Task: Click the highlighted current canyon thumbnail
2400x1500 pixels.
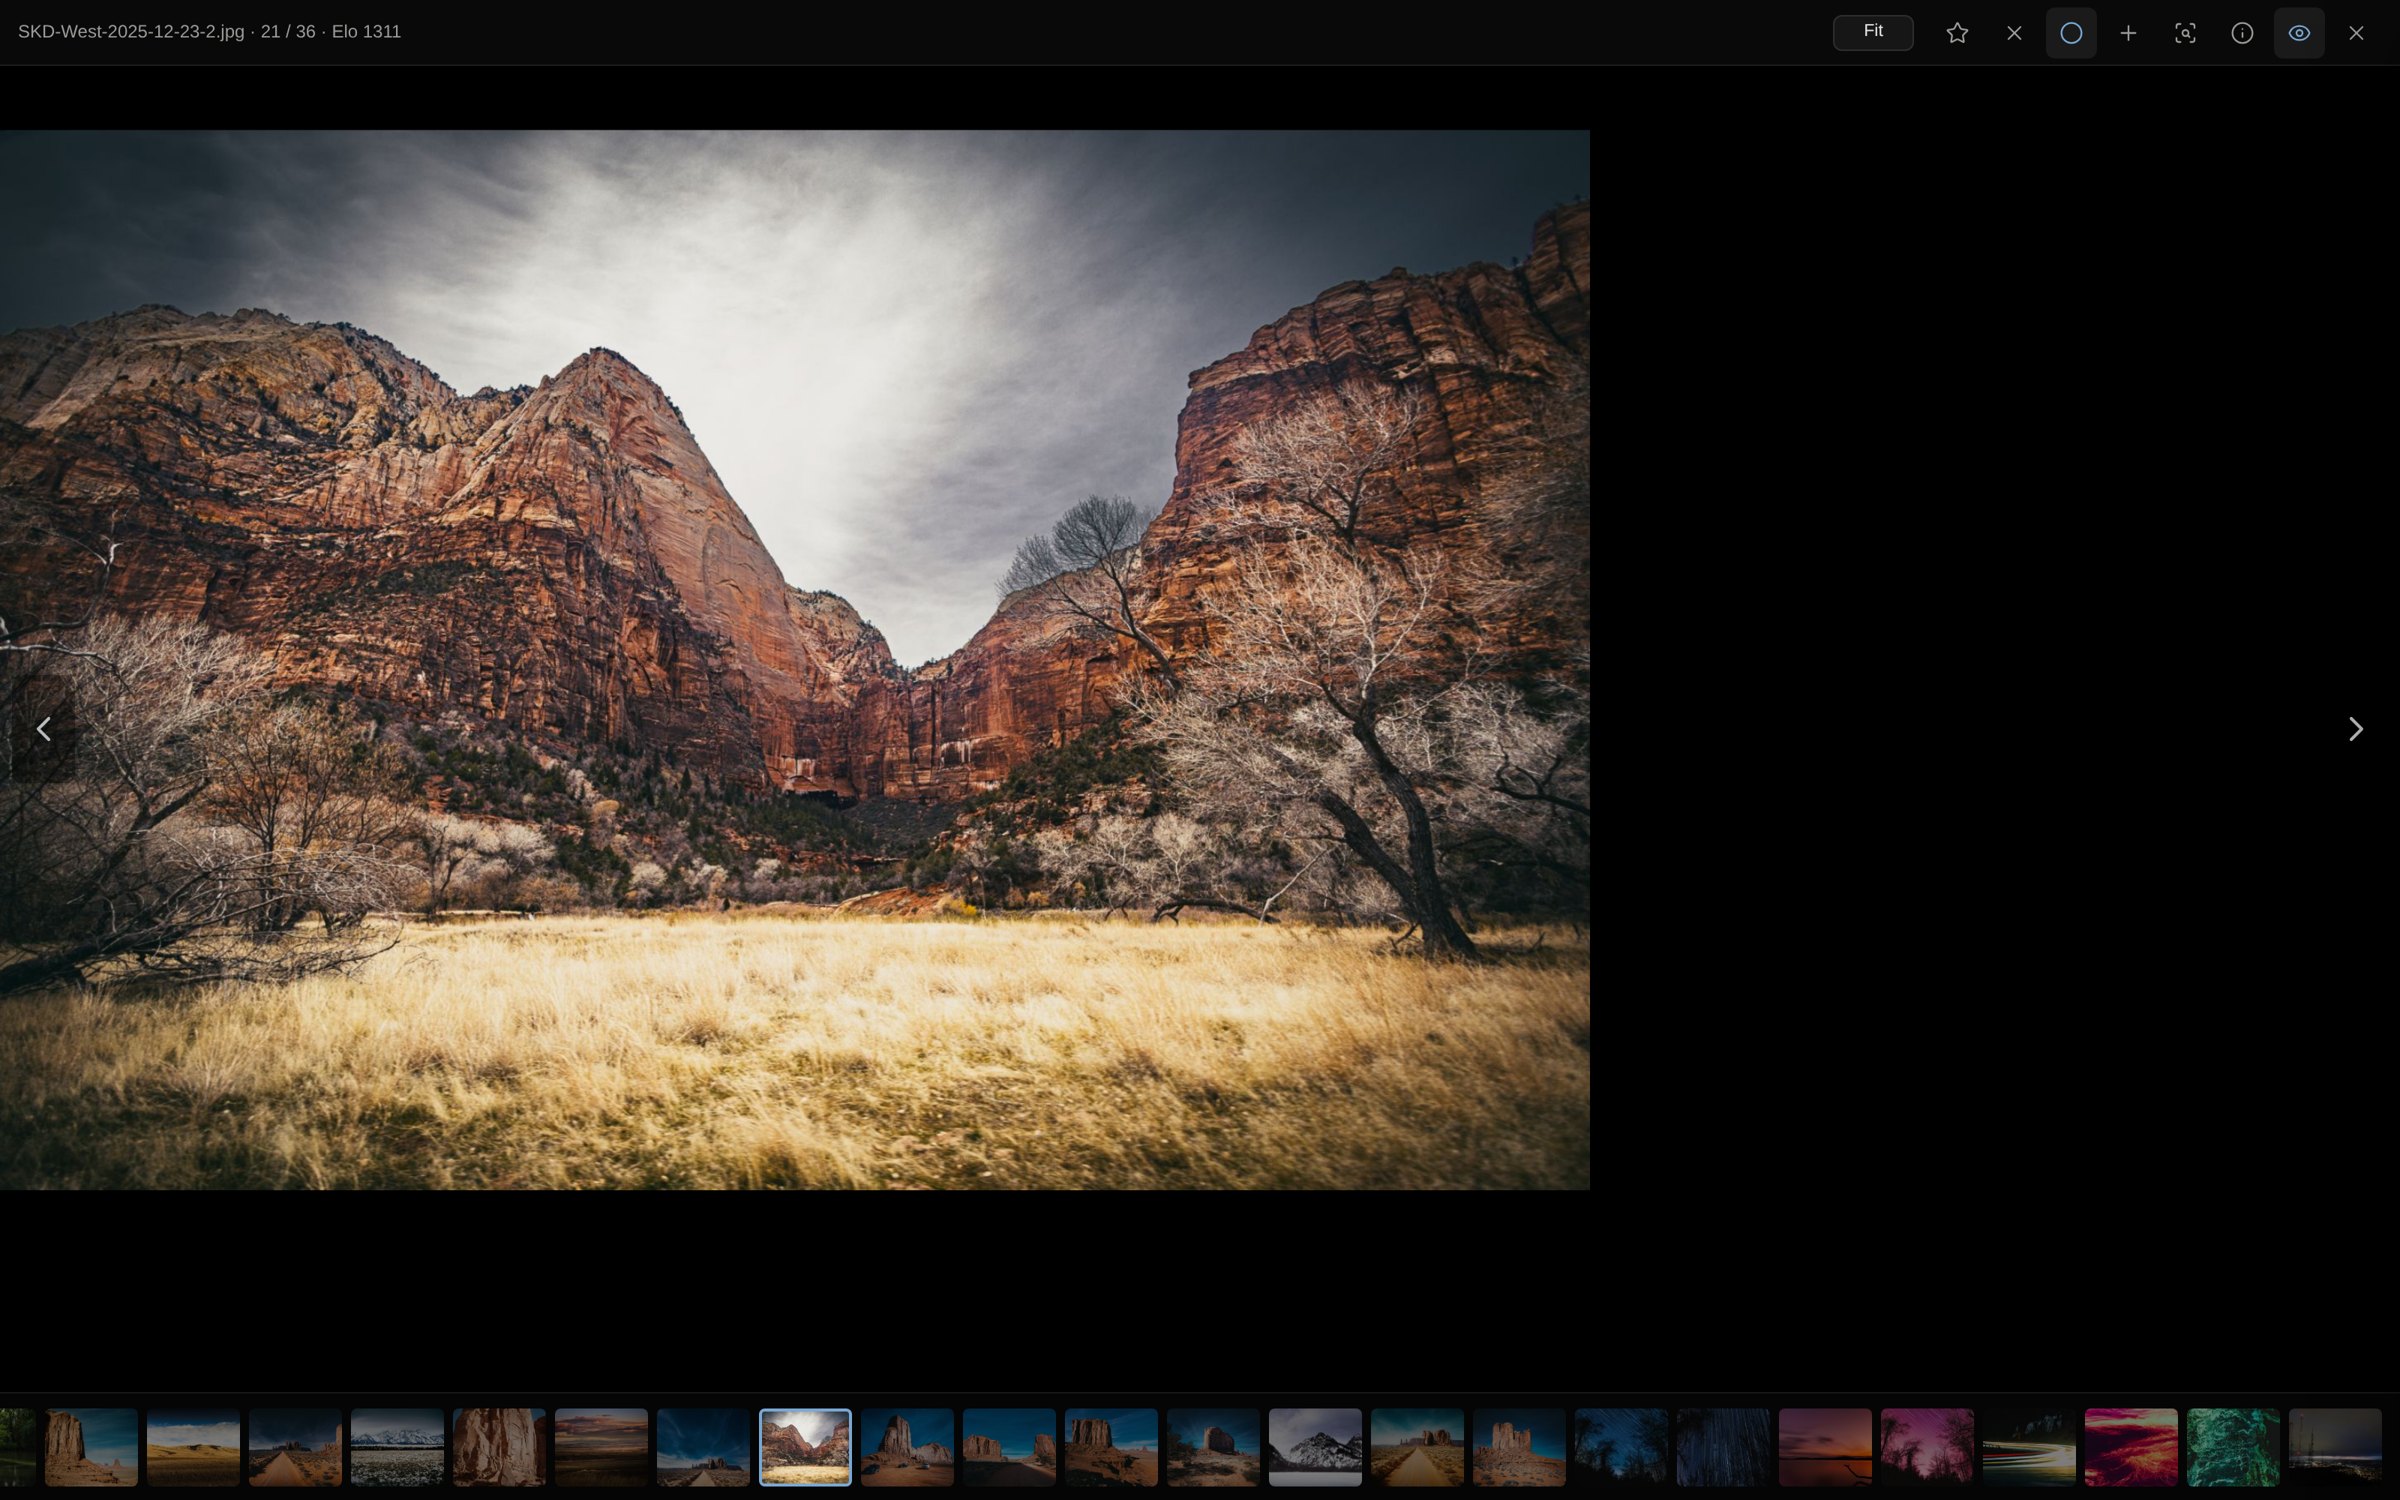Action: (805, 1447)
